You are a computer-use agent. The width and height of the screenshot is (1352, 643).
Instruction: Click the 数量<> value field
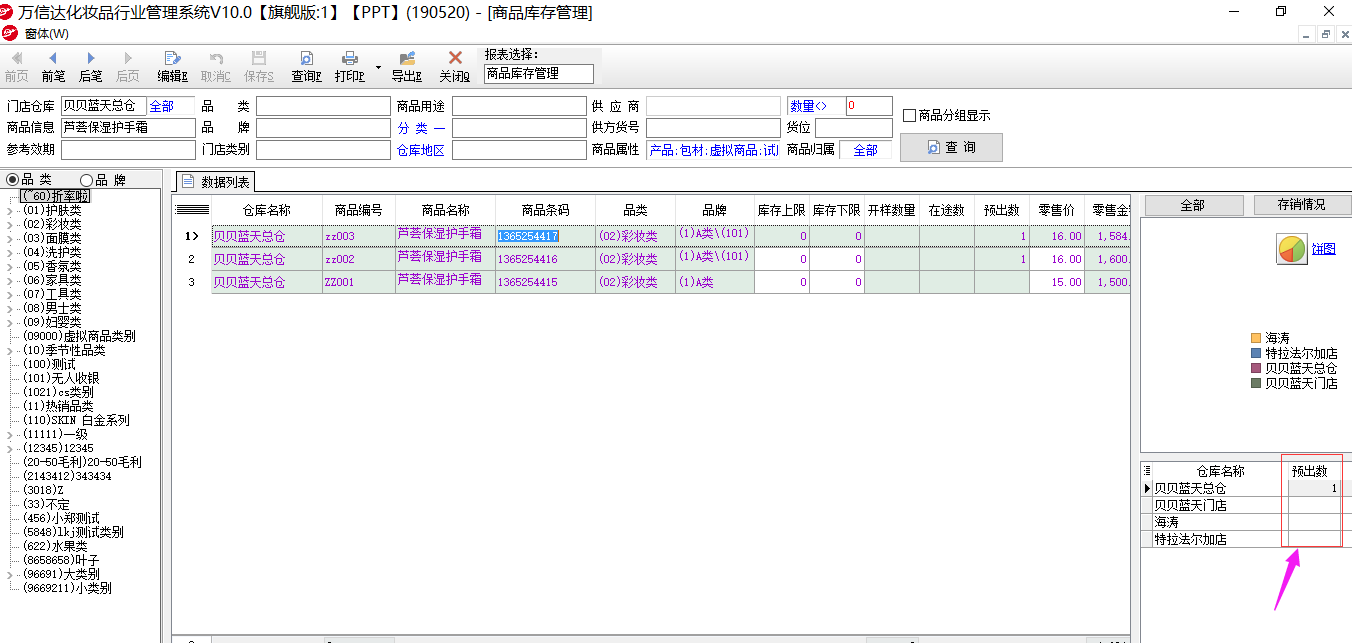pos(869,106)
